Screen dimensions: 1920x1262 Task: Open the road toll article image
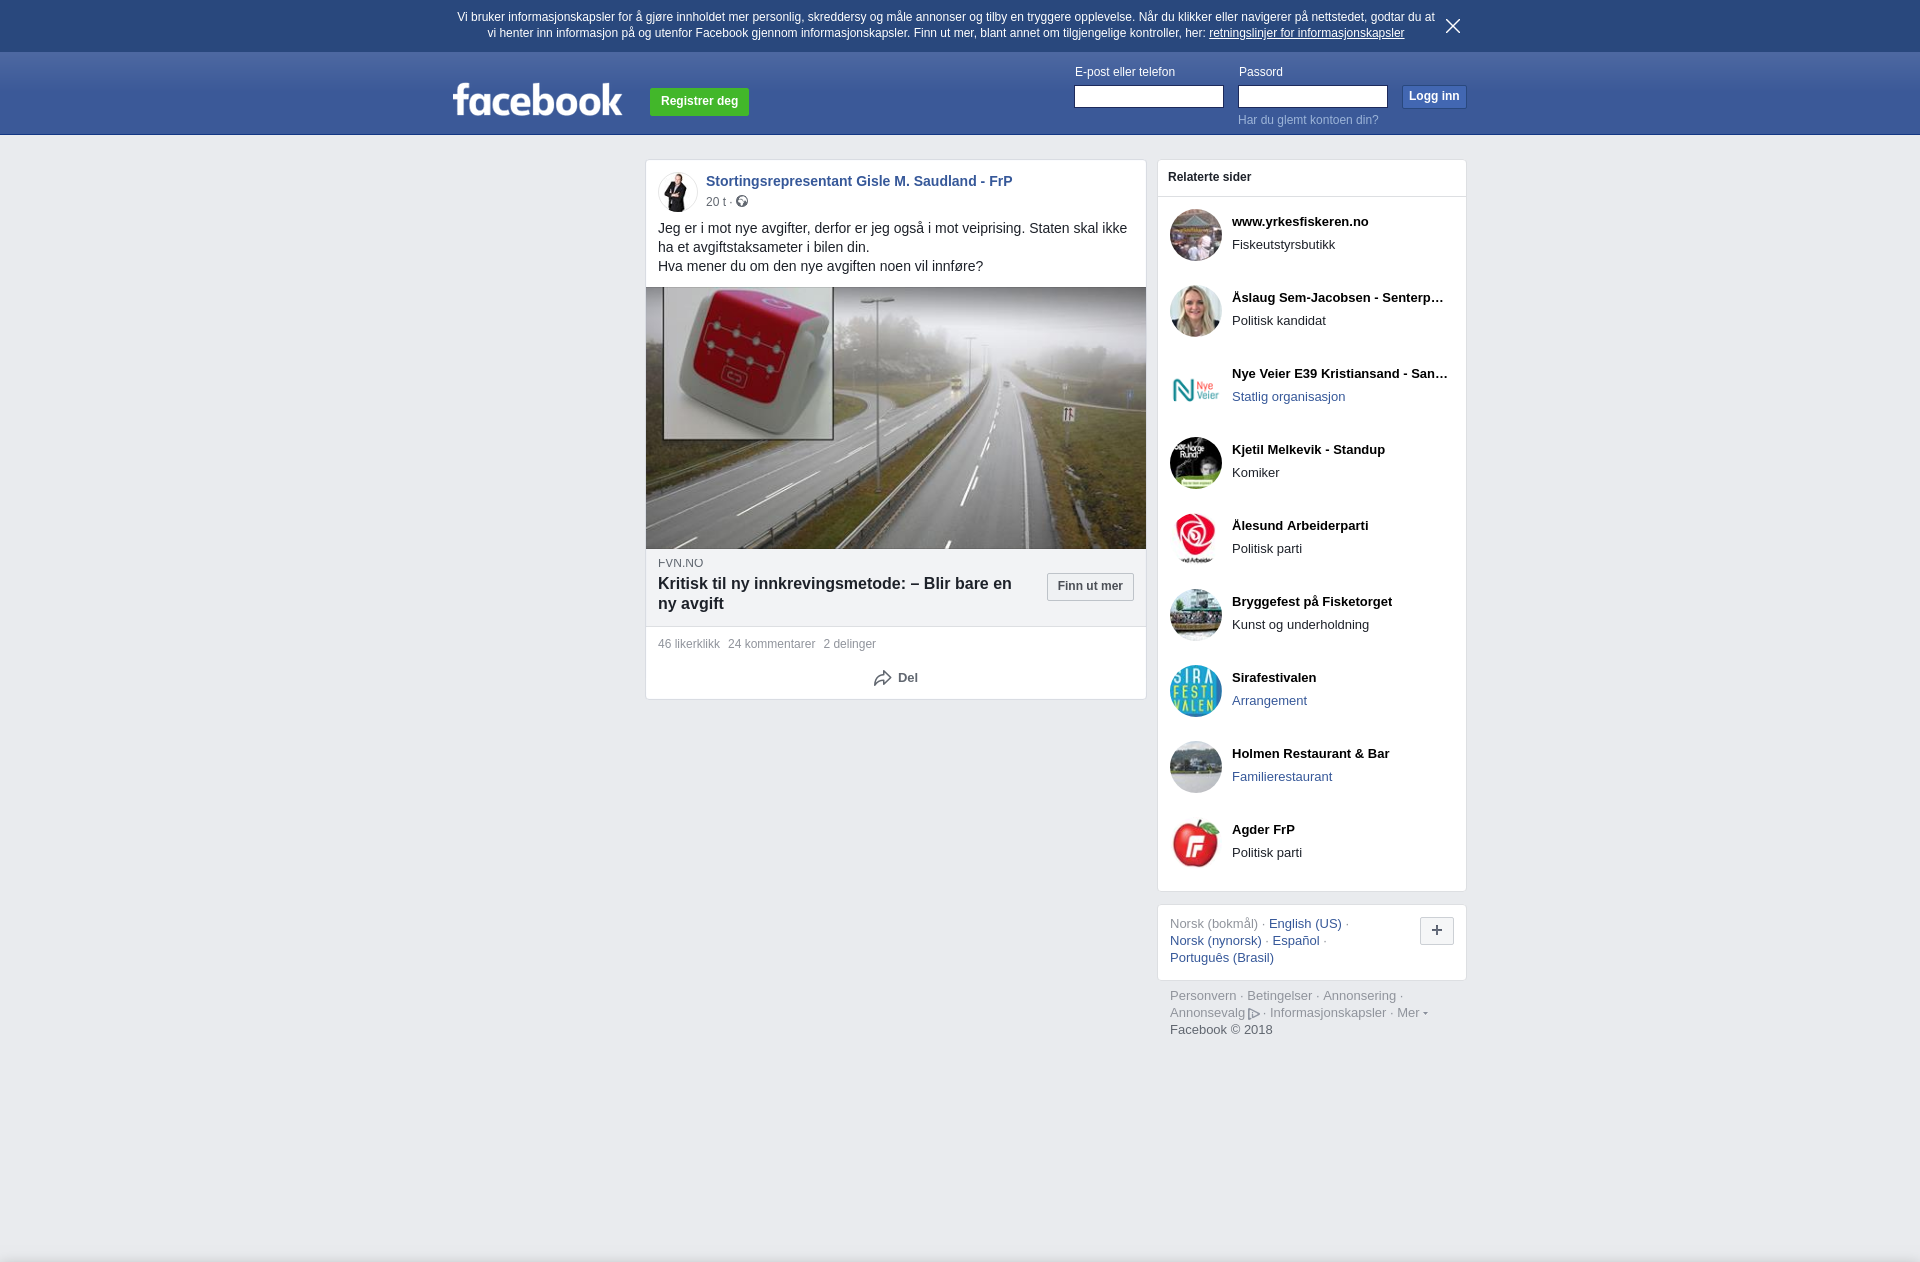coord(896,418)
